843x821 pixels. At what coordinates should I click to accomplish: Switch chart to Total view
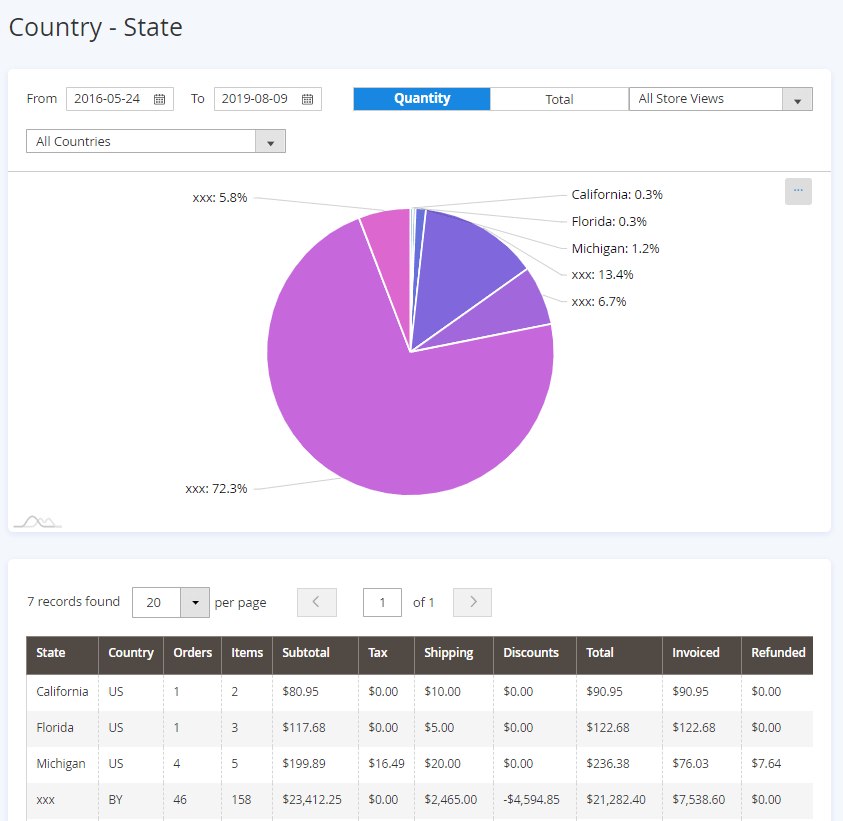559,99
